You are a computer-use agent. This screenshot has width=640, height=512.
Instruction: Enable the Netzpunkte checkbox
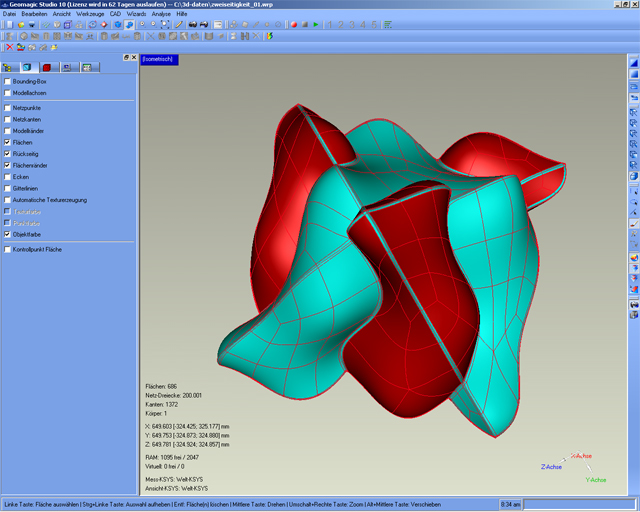click(7, 108)
